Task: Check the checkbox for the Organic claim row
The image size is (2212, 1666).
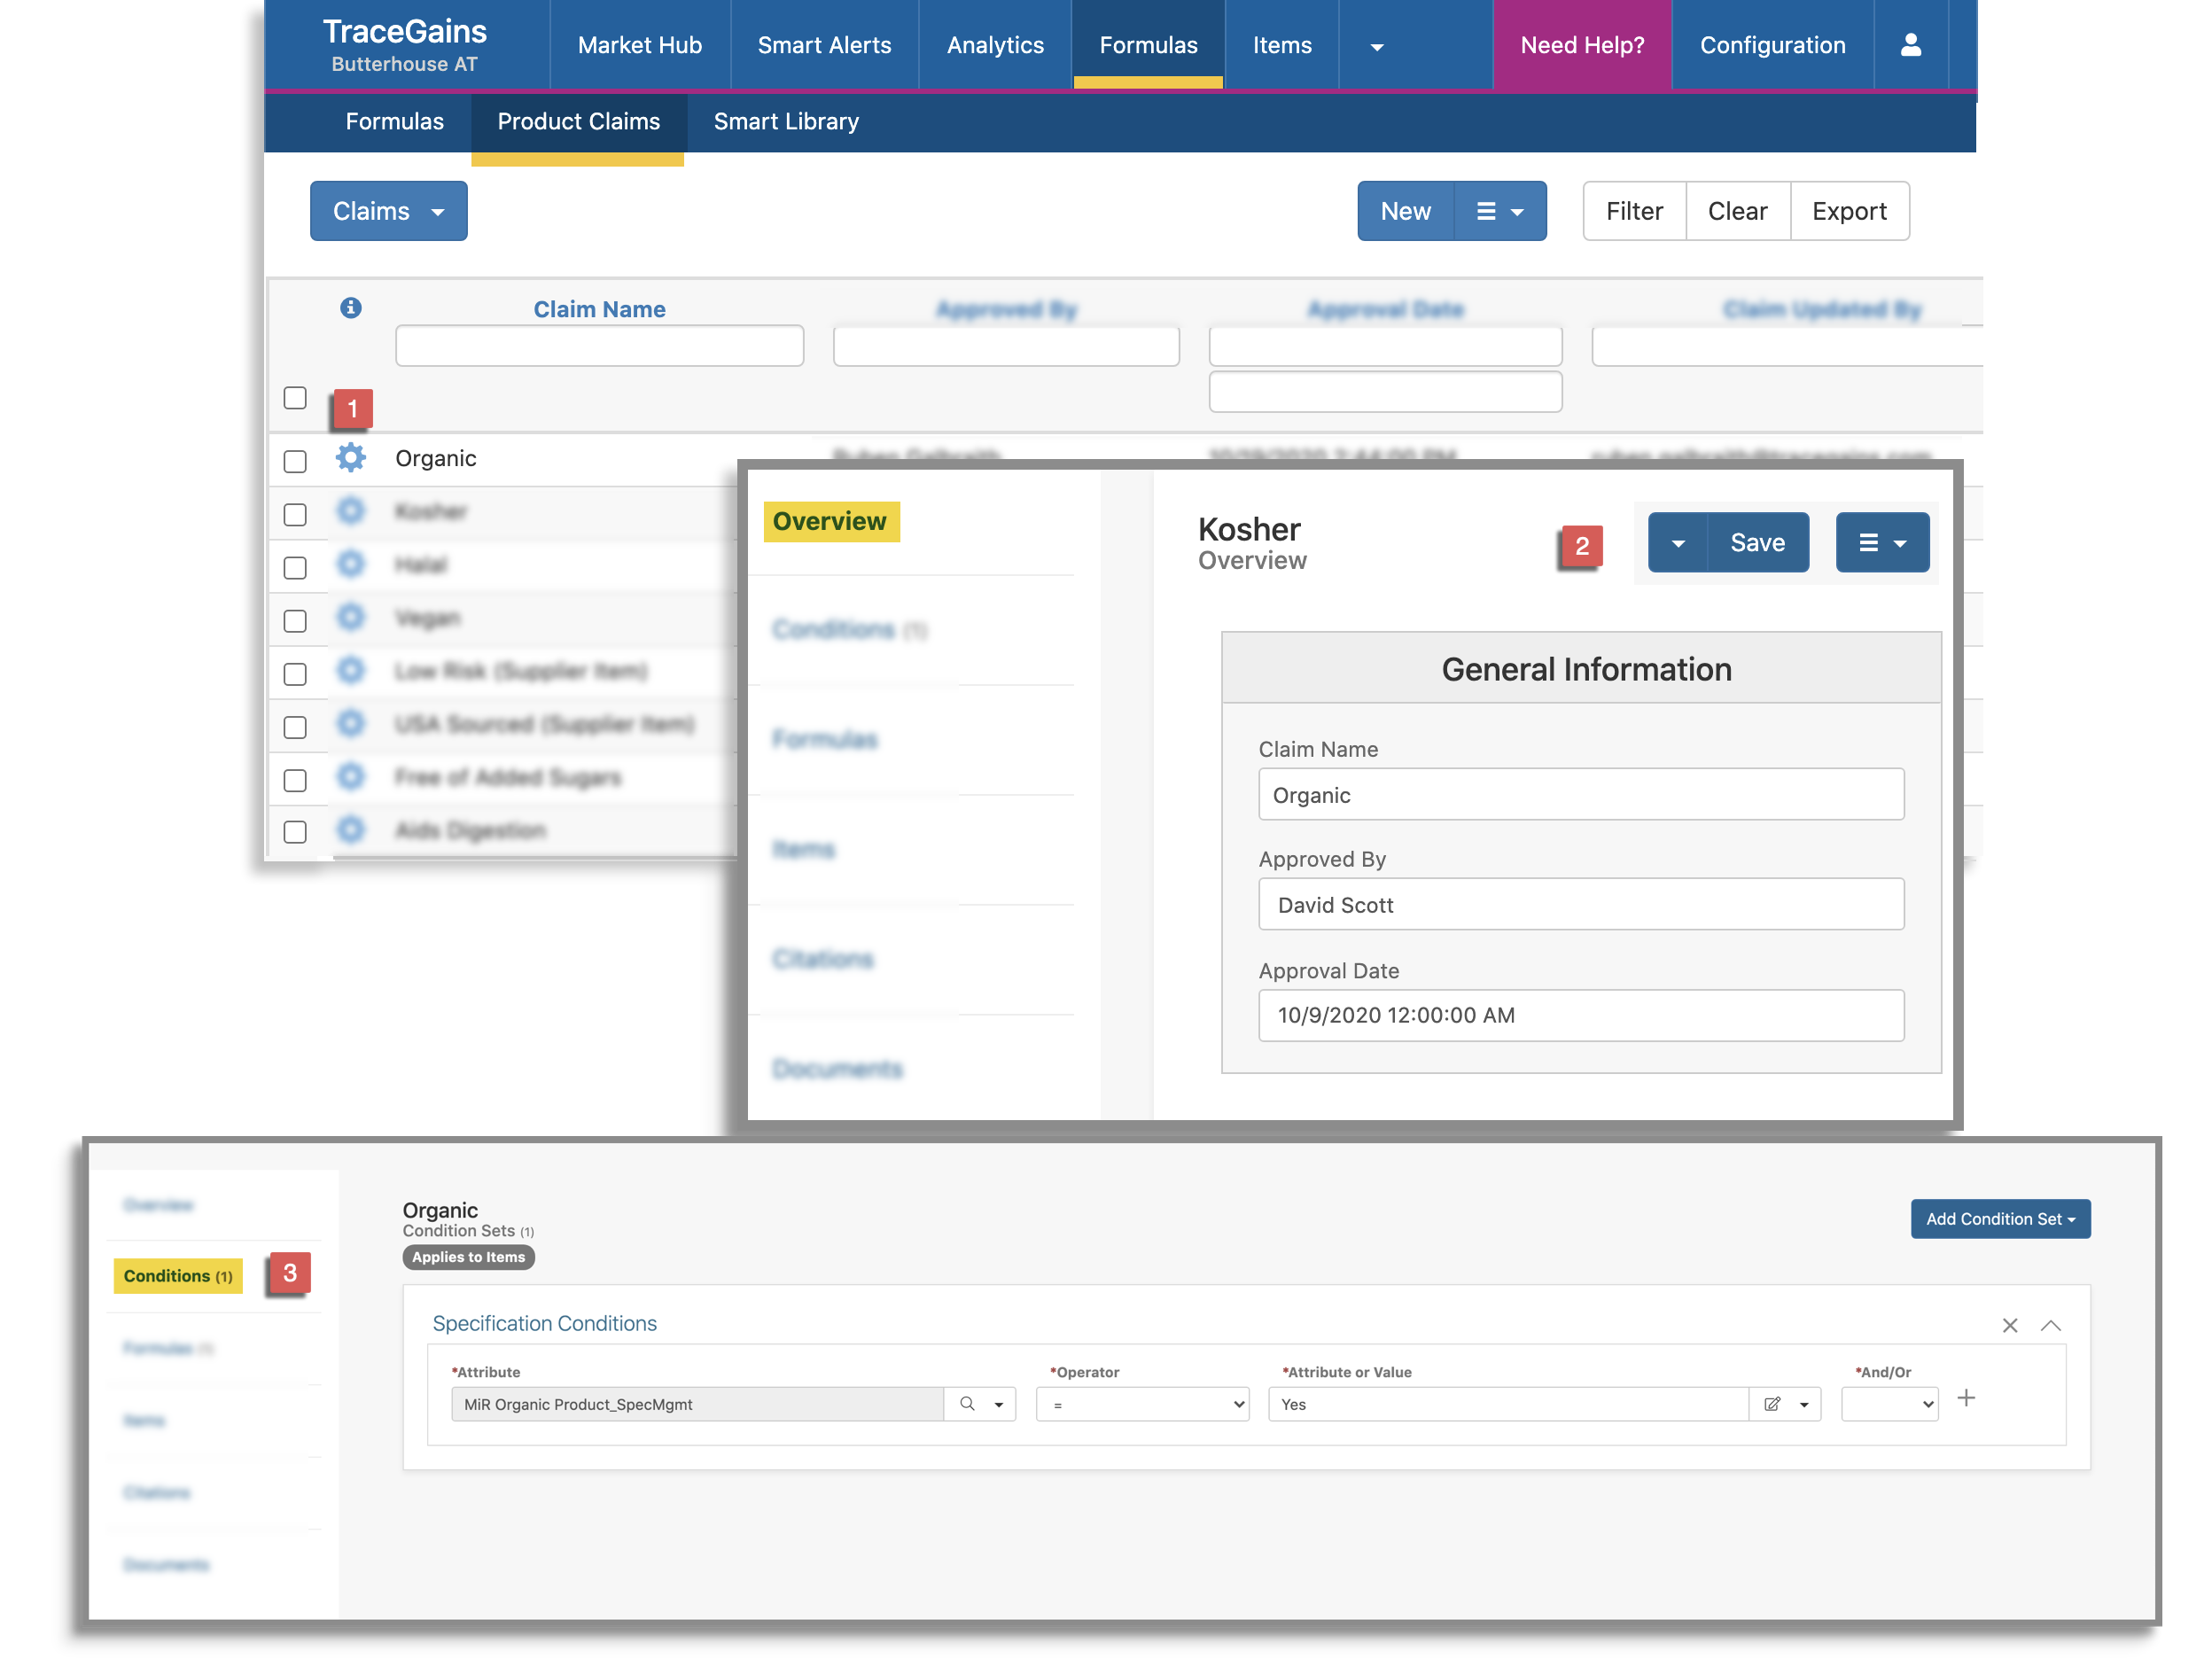Action: (295, 461)
